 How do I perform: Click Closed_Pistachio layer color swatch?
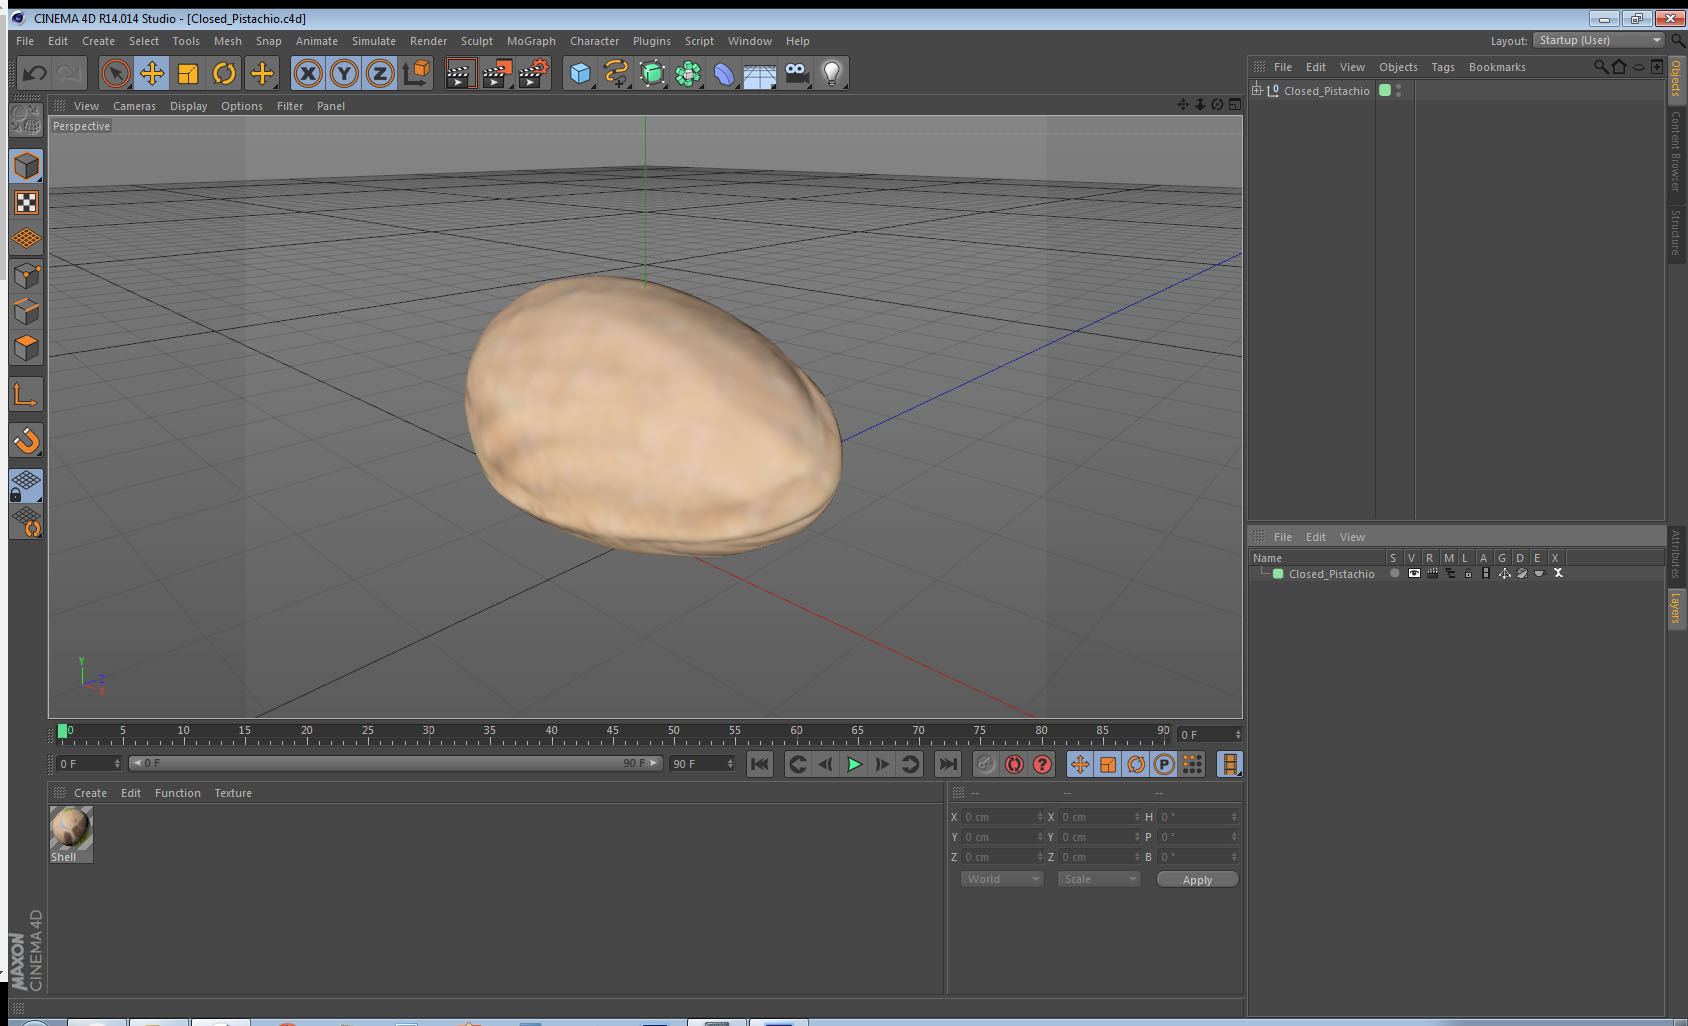coord(1278,574)
